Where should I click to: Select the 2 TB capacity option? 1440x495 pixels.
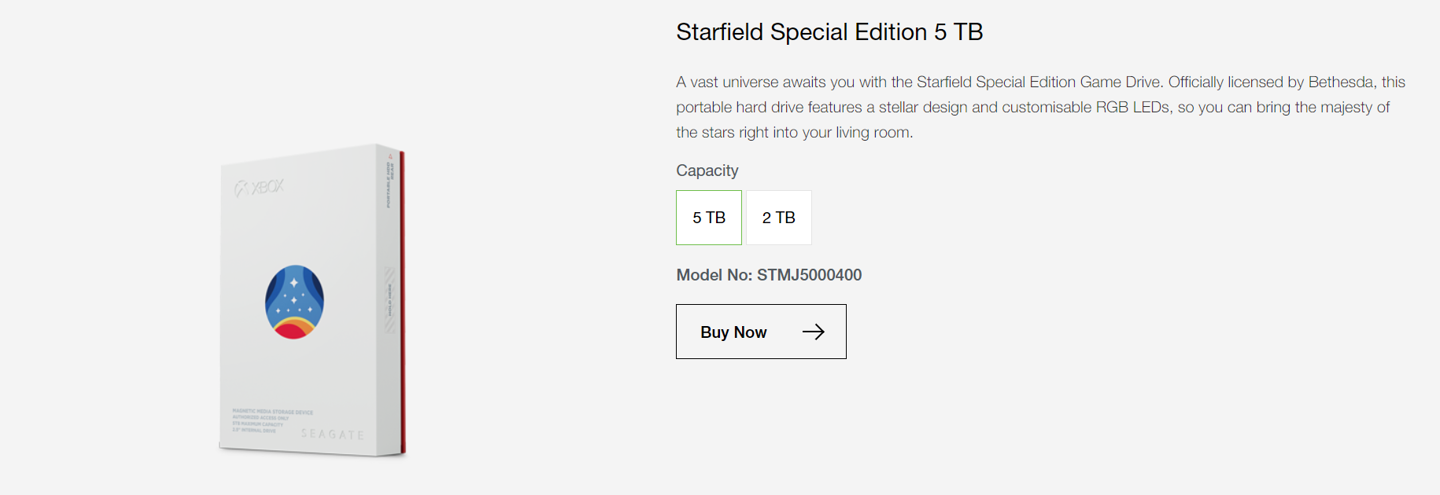[x=779, y=217]
